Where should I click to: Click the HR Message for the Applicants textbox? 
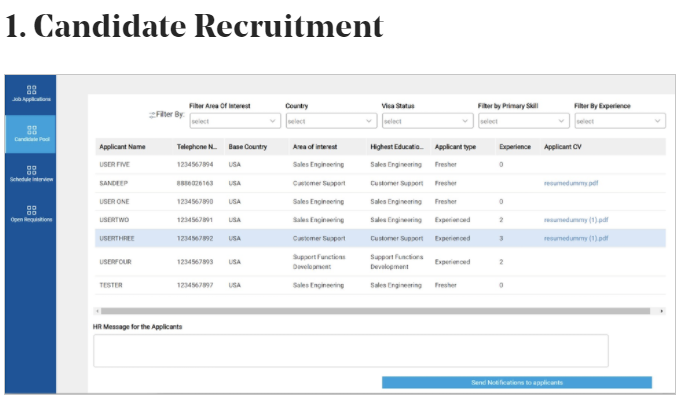351,351
